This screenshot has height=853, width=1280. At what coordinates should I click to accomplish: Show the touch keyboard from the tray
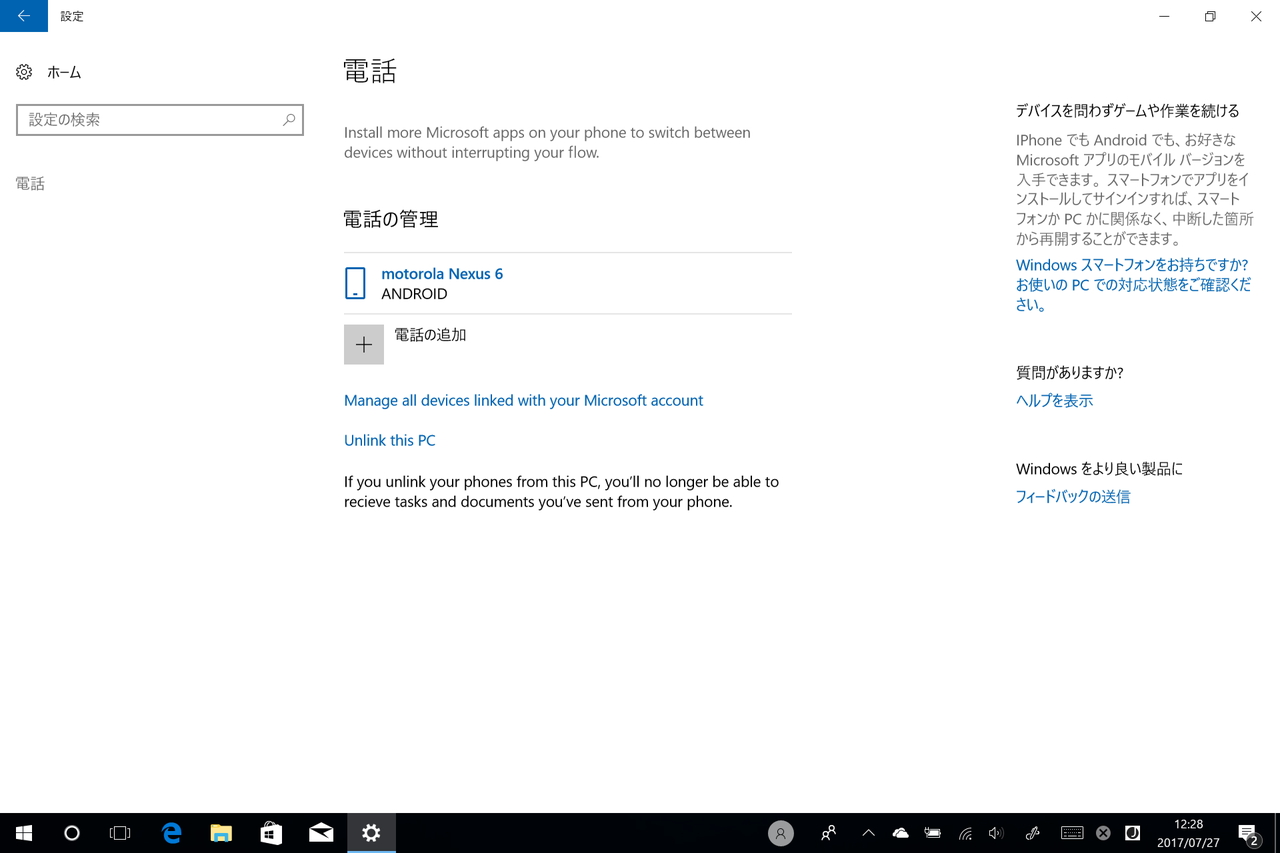(x=1072, y=832)
